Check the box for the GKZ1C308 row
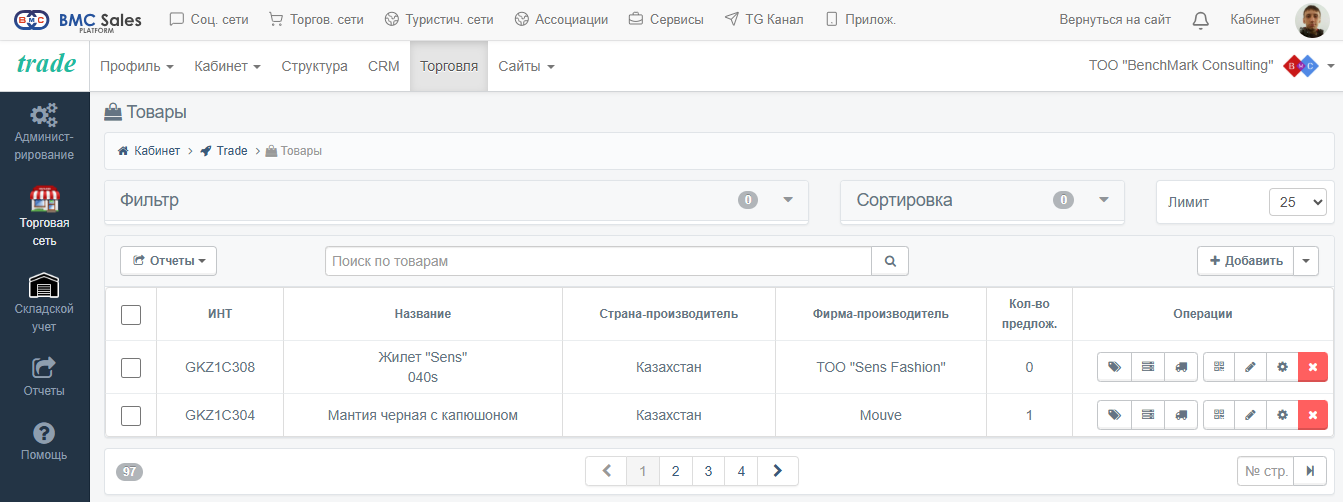Image resolution: width=1343 pixels, height=502 pixels. click(x=131, y=367)
